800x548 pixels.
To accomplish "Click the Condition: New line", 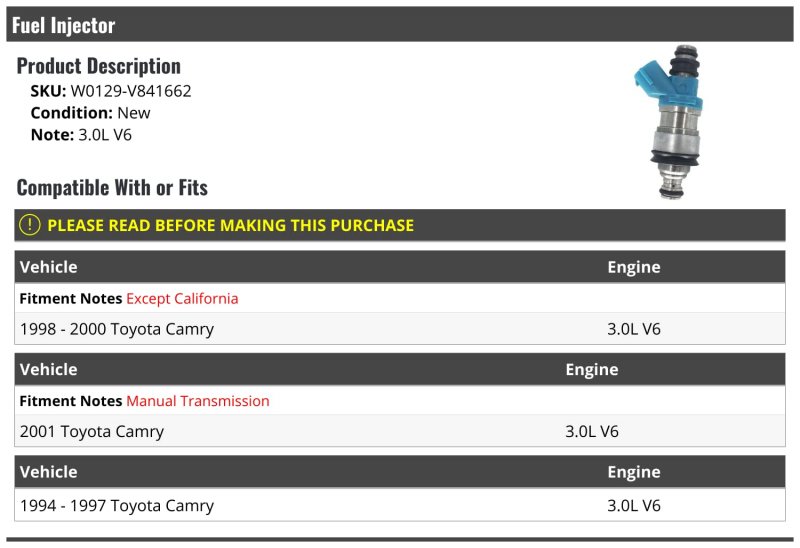I will coord(90,113).
